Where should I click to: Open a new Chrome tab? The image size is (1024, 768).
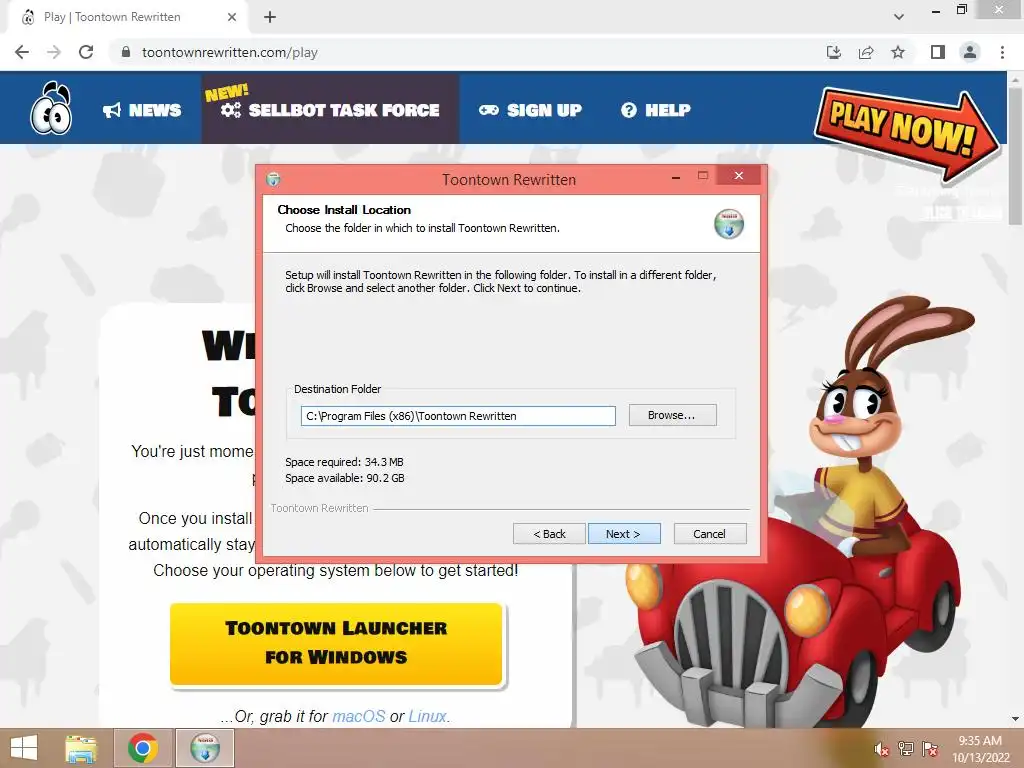pyautogui.click(x=270, y=17)
